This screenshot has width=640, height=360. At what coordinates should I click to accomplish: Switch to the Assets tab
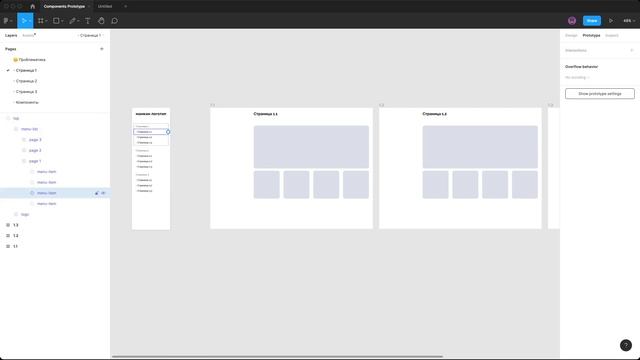click(x=28, y=36)
